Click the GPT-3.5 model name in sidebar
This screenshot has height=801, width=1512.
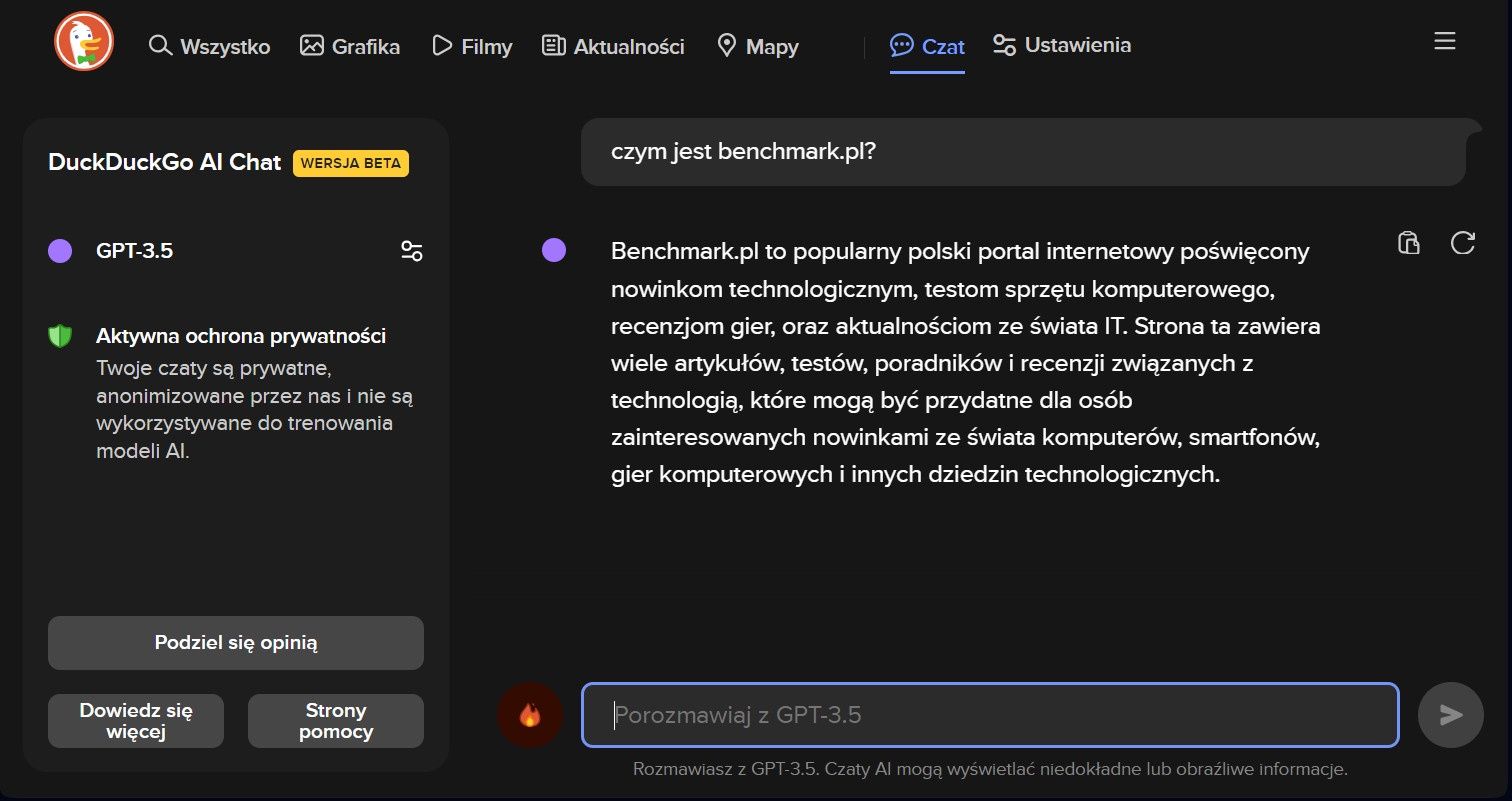[x=134, y=251]
